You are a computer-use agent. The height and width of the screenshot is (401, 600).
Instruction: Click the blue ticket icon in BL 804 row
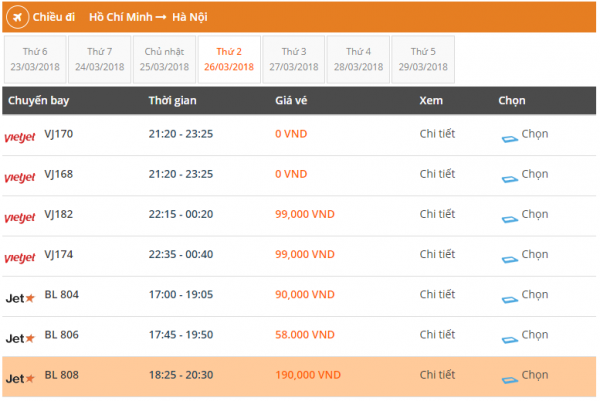(x=510, y=300)
